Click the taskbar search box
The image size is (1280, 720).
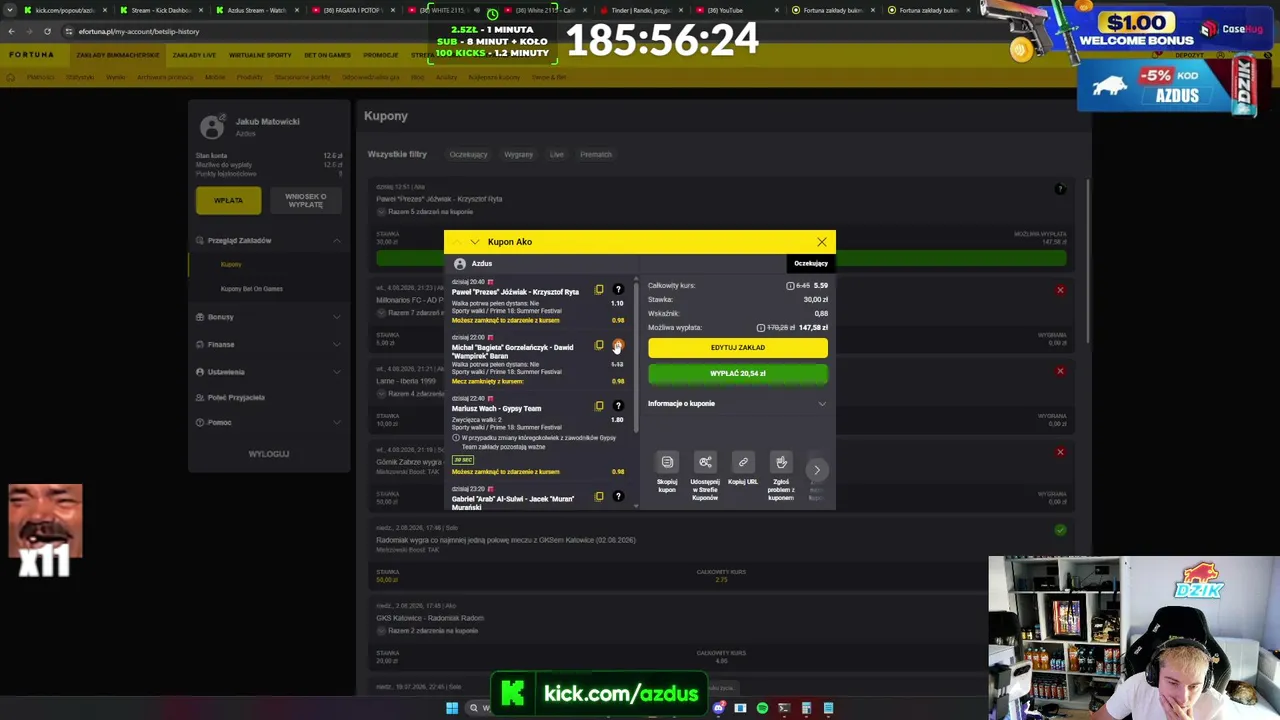480,708
